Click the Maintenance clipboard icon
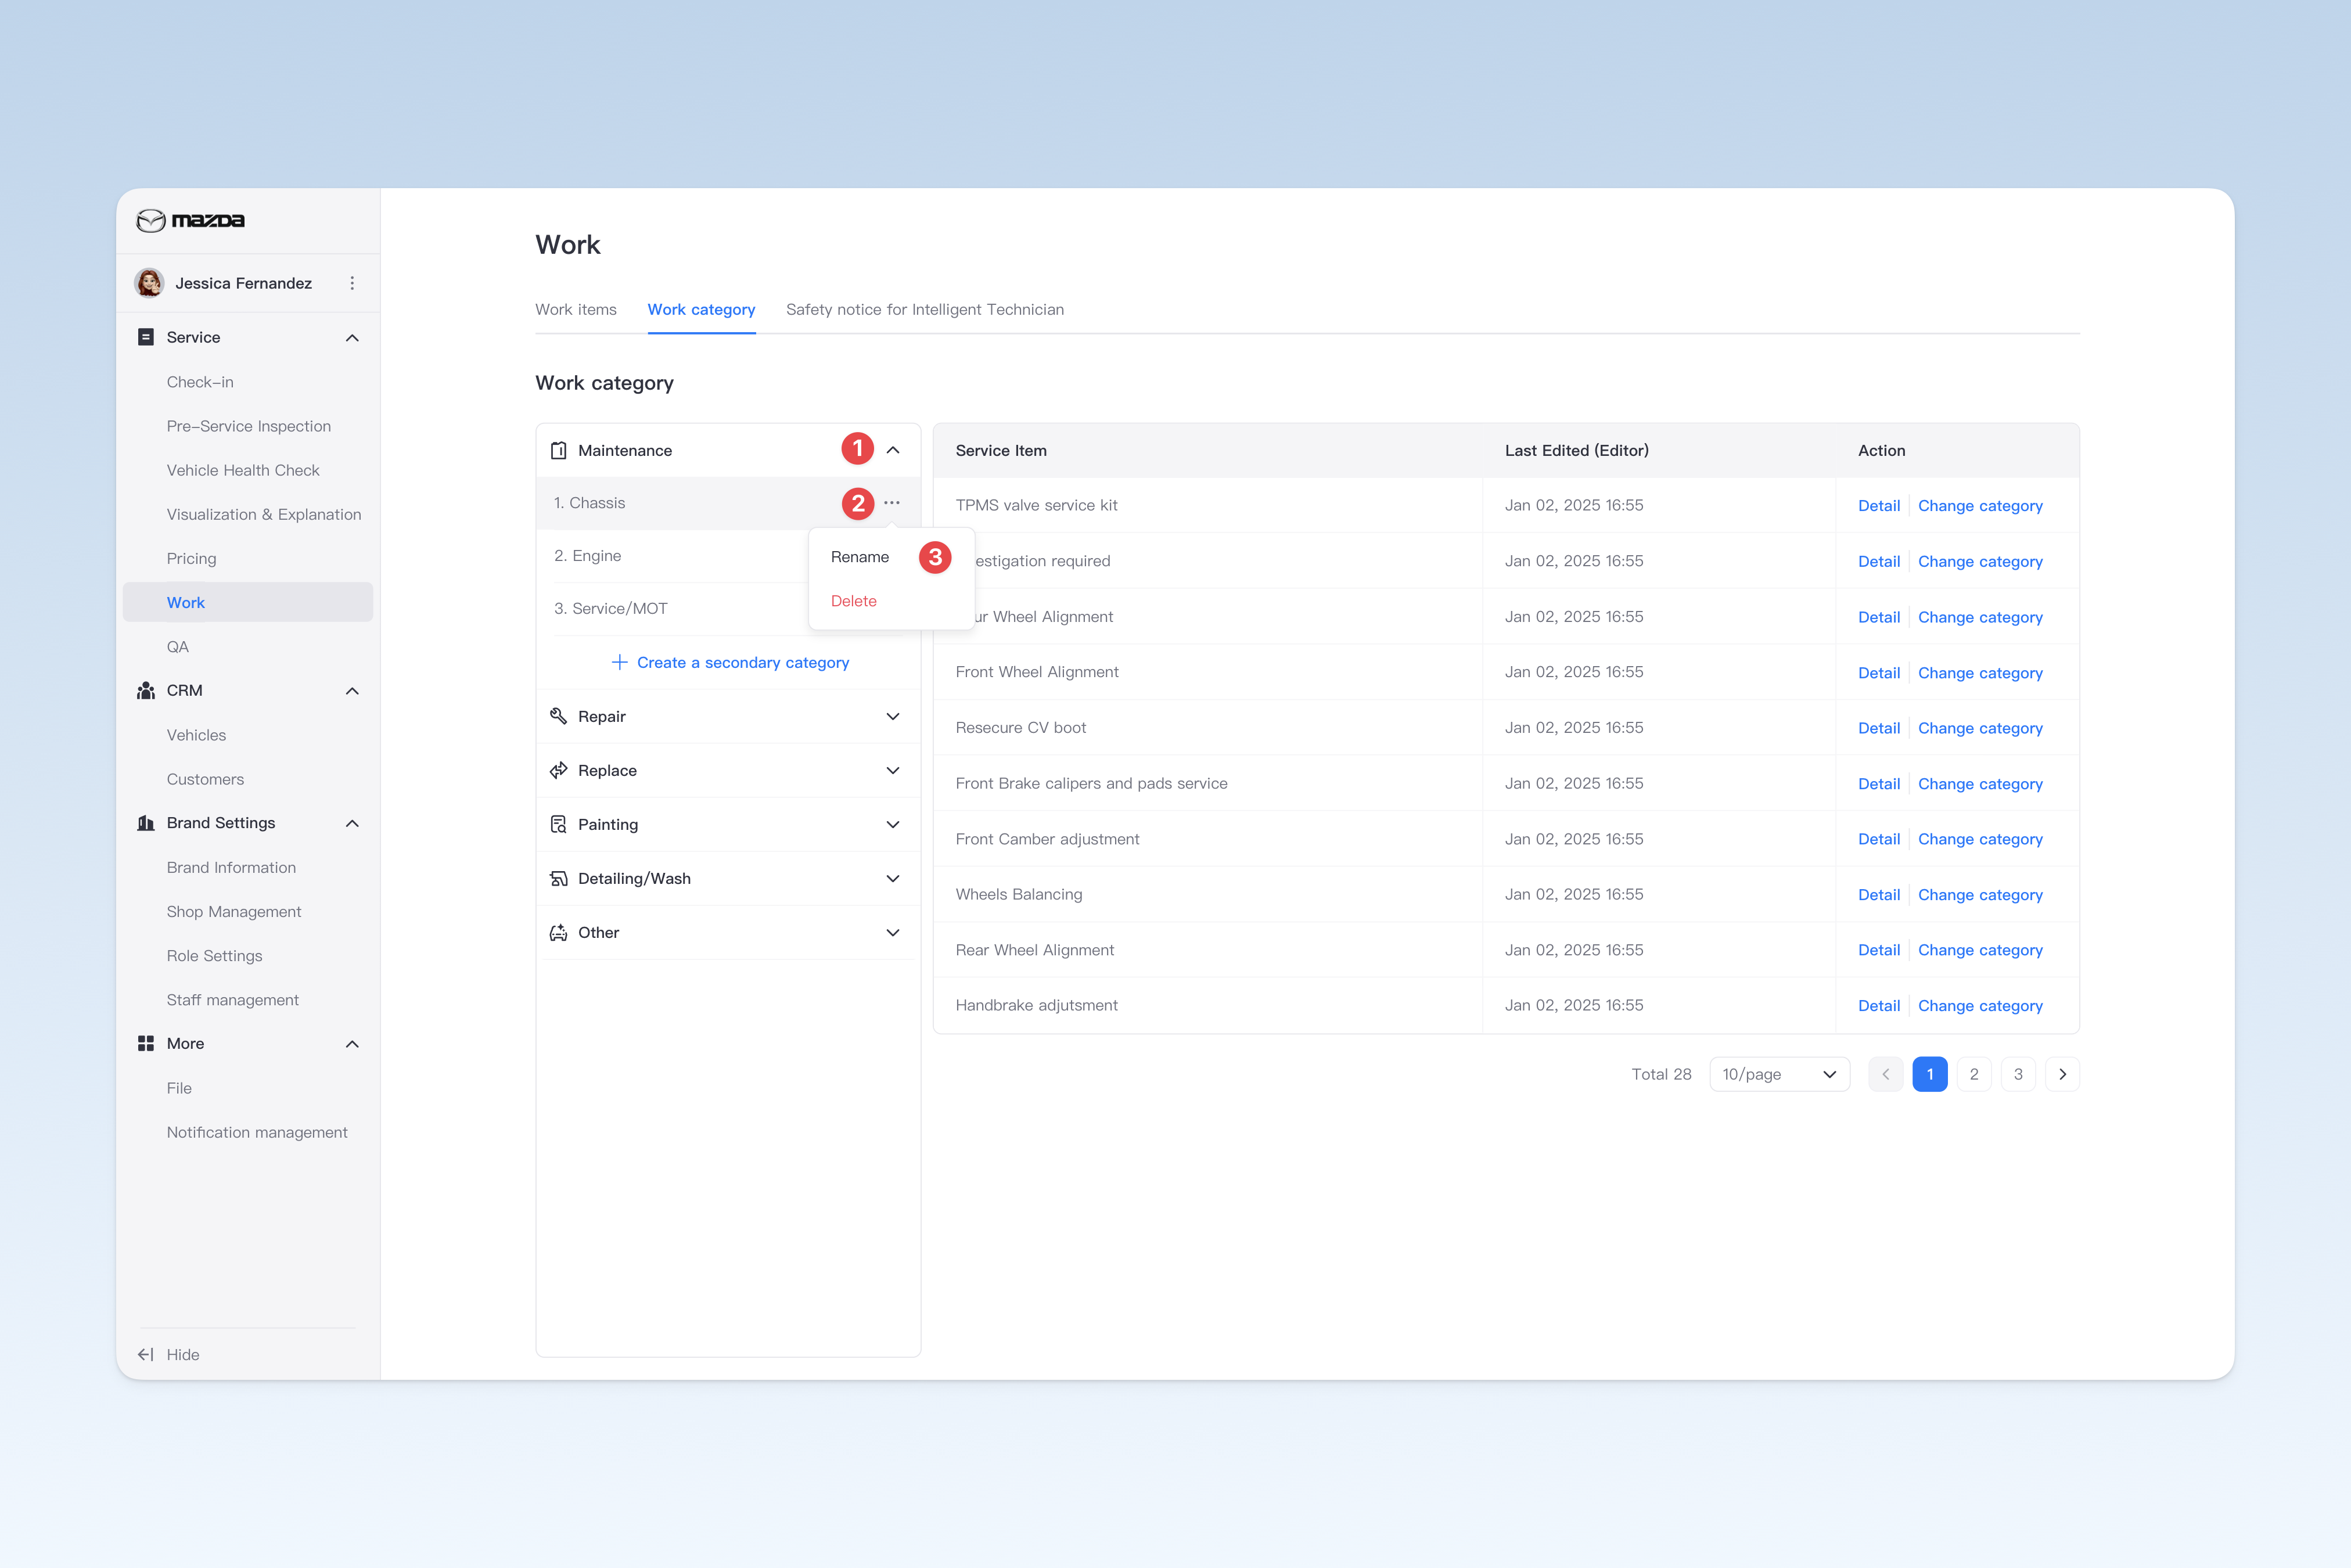The height and width of the screenshot is (1568, 2351). 559,451
